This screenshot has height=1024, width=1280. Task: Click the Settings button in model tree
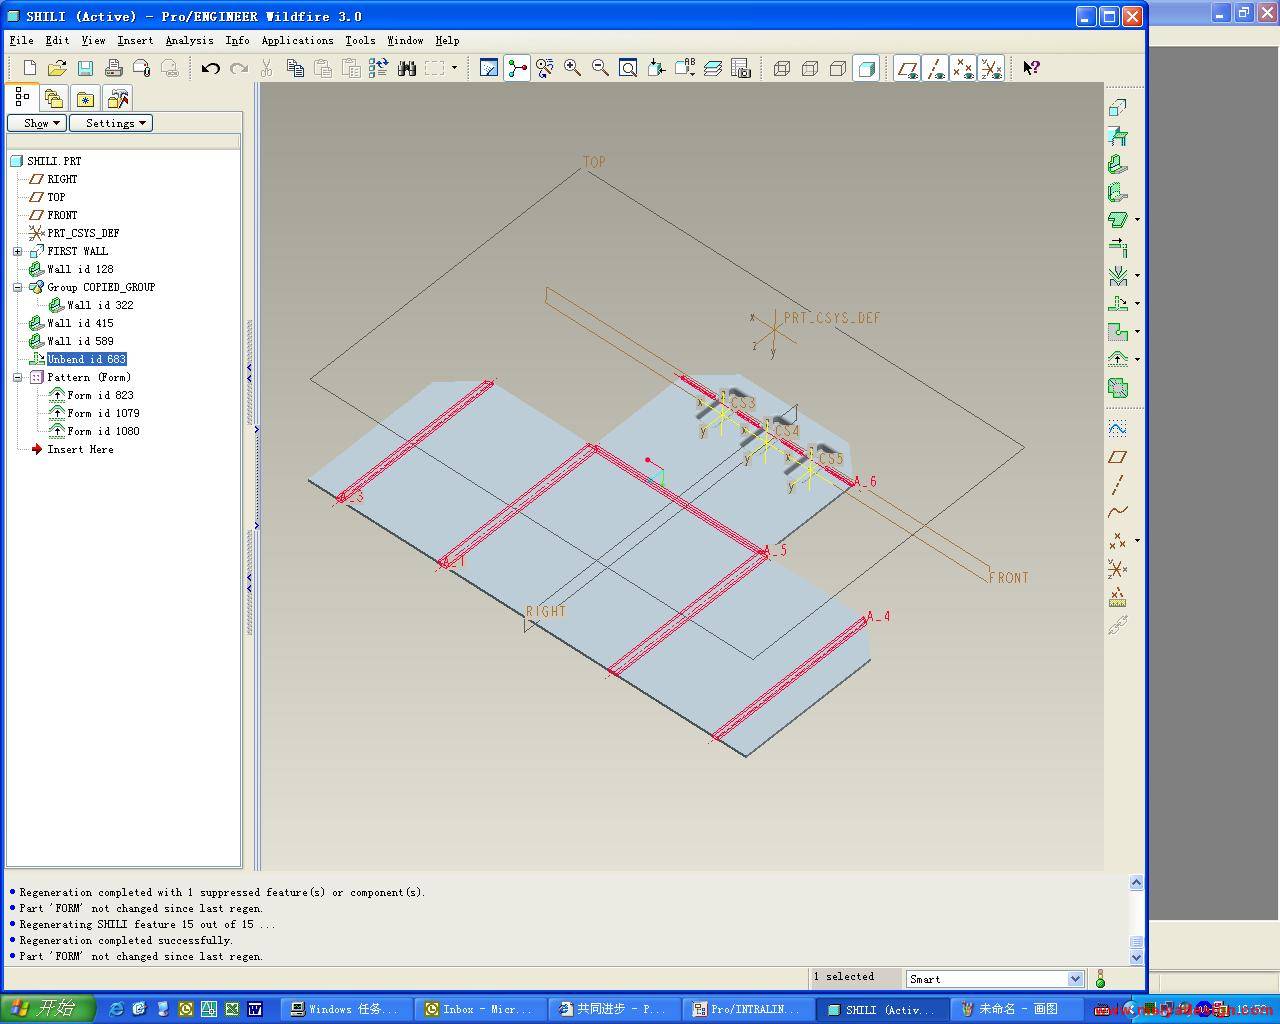(x=110, y=123)
